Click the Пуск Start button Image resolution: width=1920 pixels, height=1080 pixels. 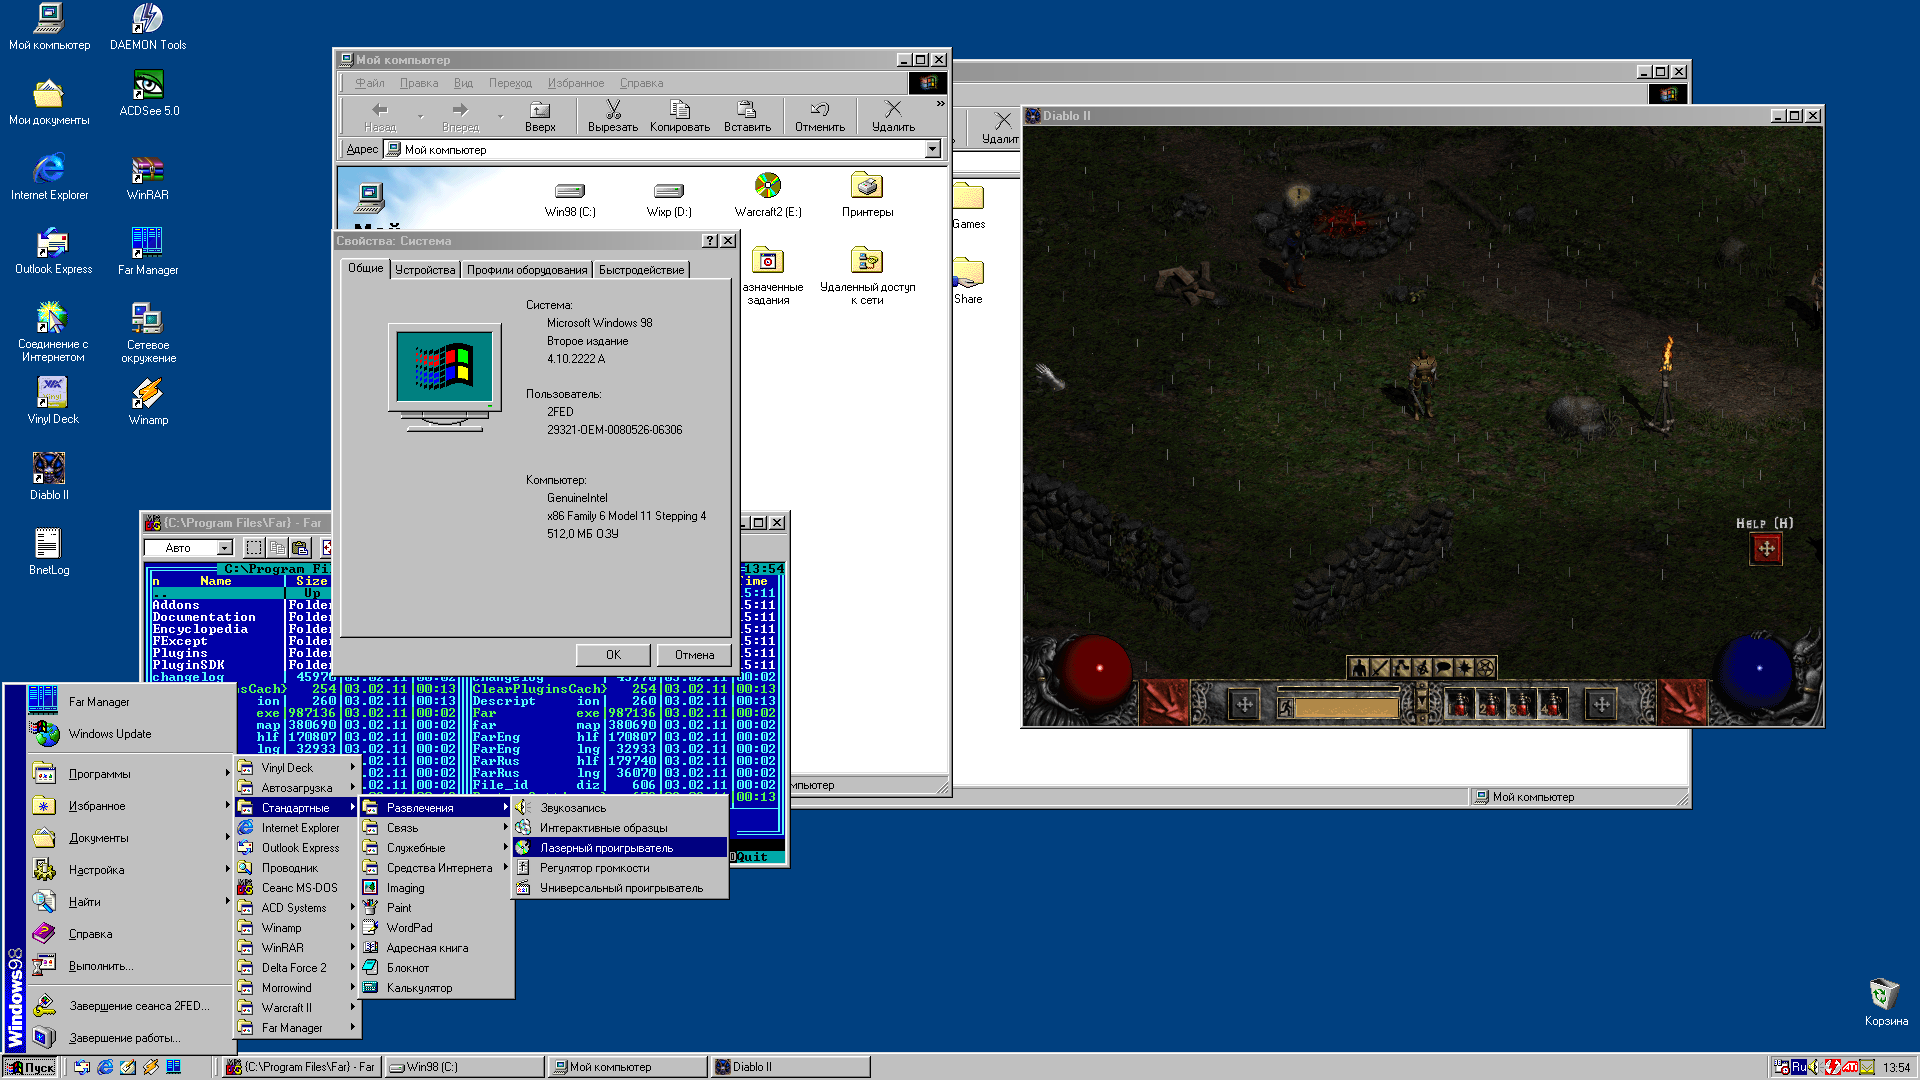tap(30, 1067)
